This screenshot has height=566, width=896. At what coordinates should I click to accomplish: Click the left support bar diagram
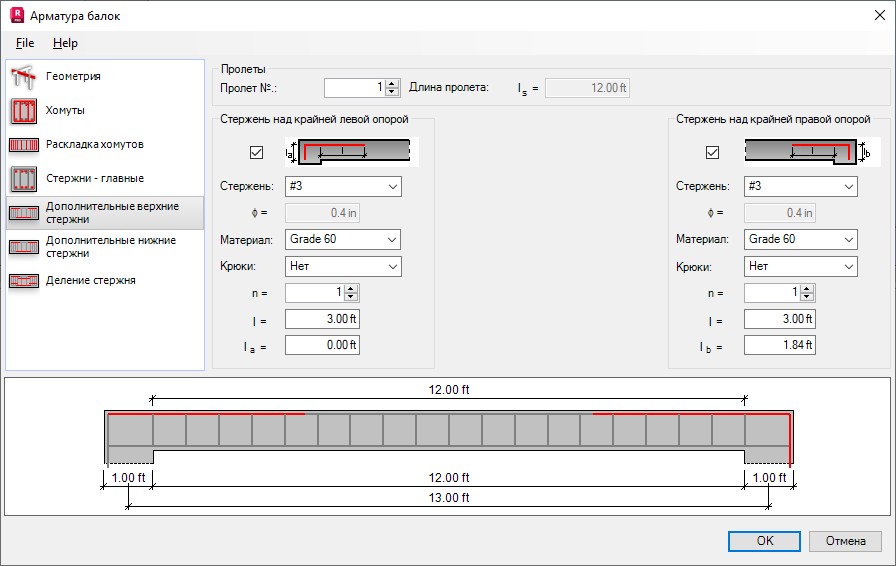tap(351, 152)
